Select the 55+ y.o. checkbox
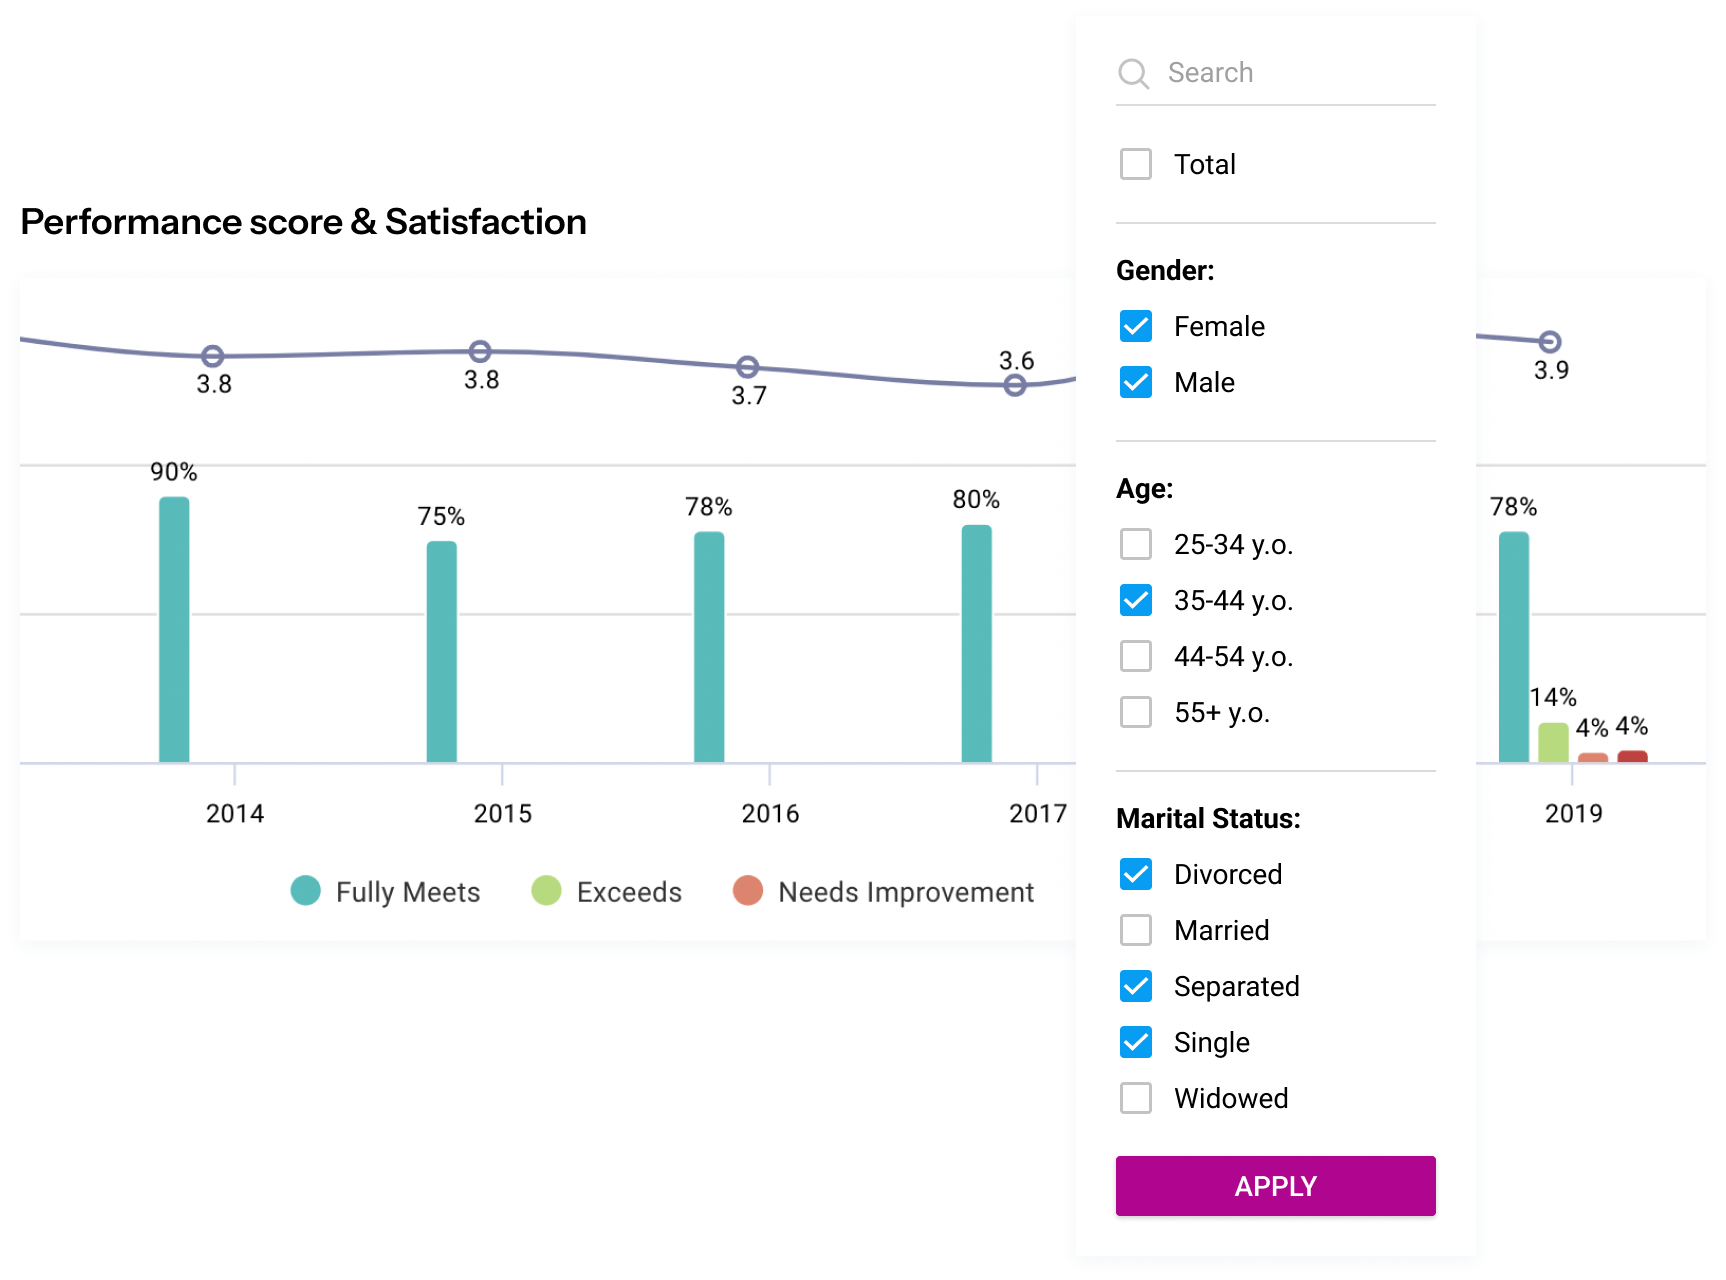The image size is (1726, 1280). coord(1136,712)
